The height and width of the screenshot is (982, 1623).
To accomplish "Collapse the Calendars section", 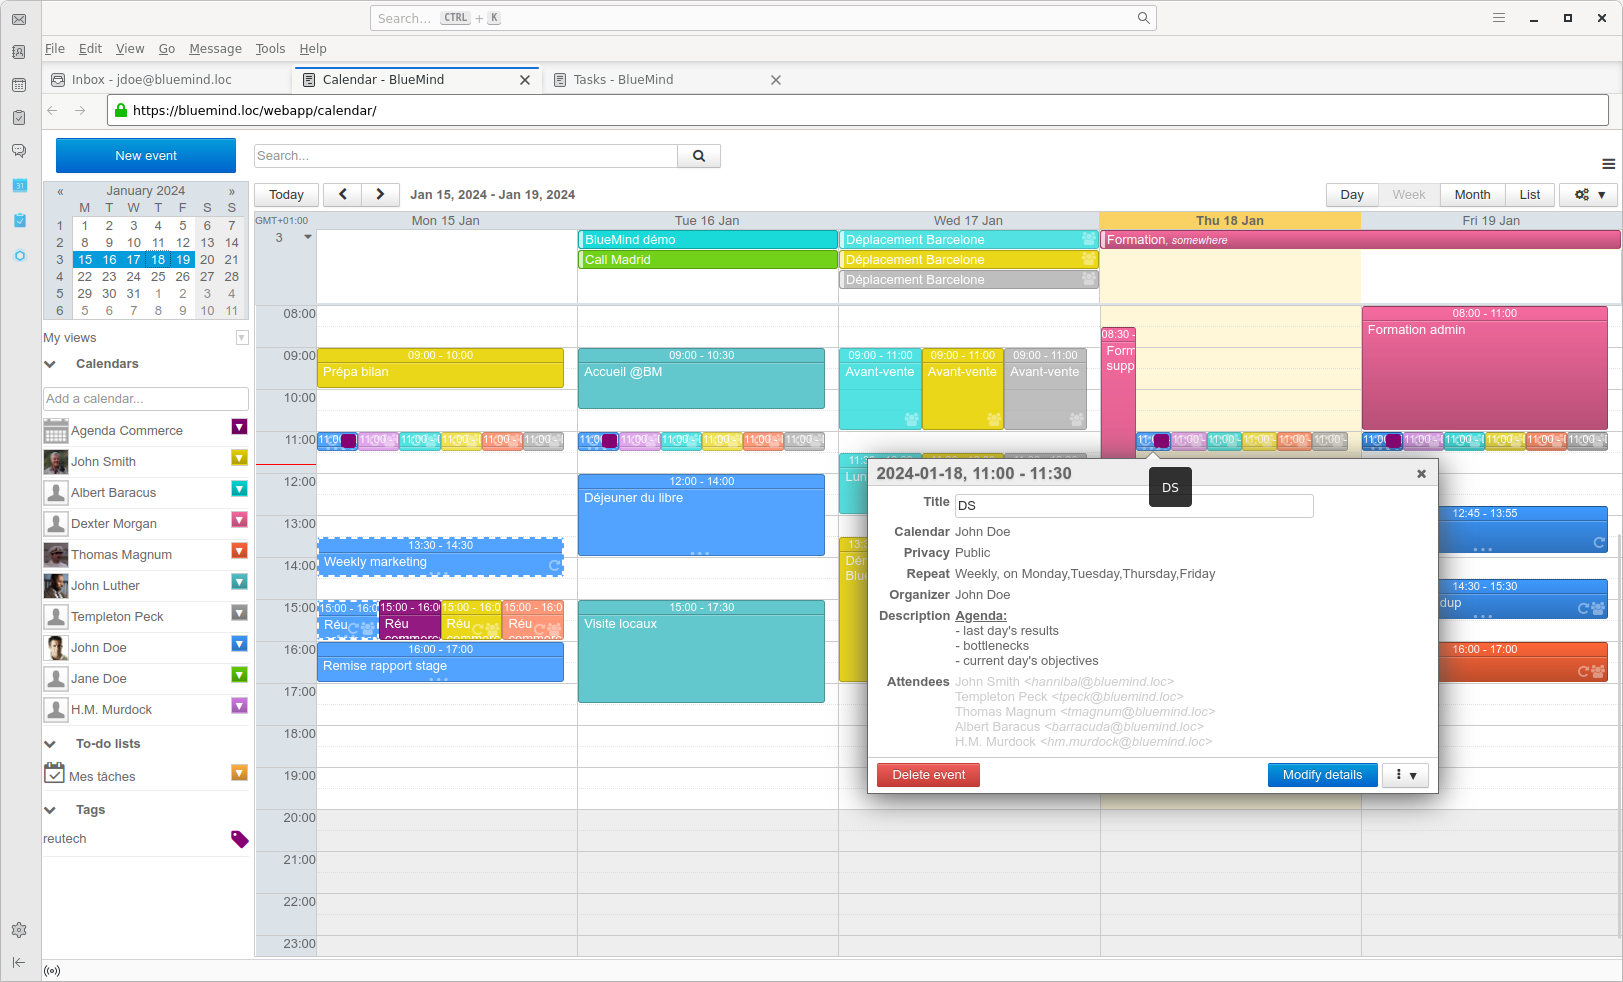I will click(50, 364).
